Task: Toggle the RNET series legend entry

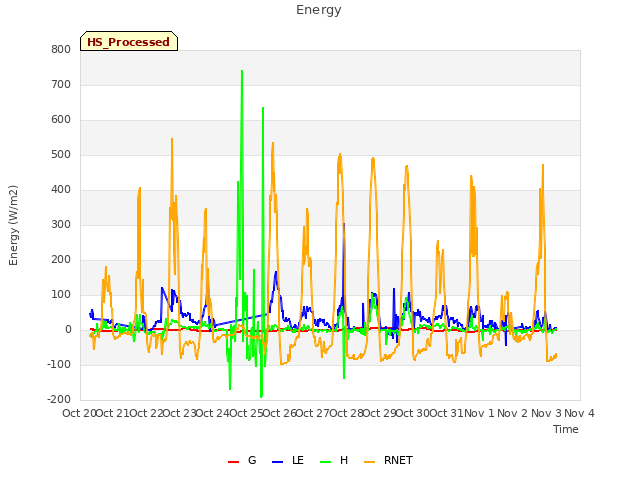Action: click(388, 460)
